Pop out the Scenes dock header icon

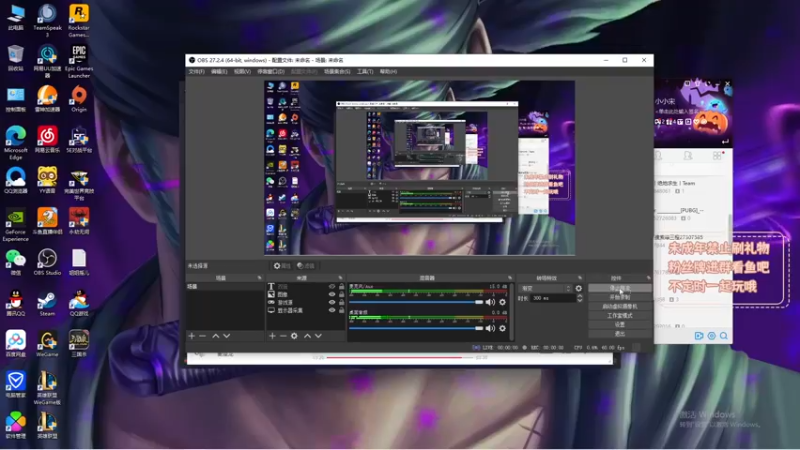coord(259,278)
